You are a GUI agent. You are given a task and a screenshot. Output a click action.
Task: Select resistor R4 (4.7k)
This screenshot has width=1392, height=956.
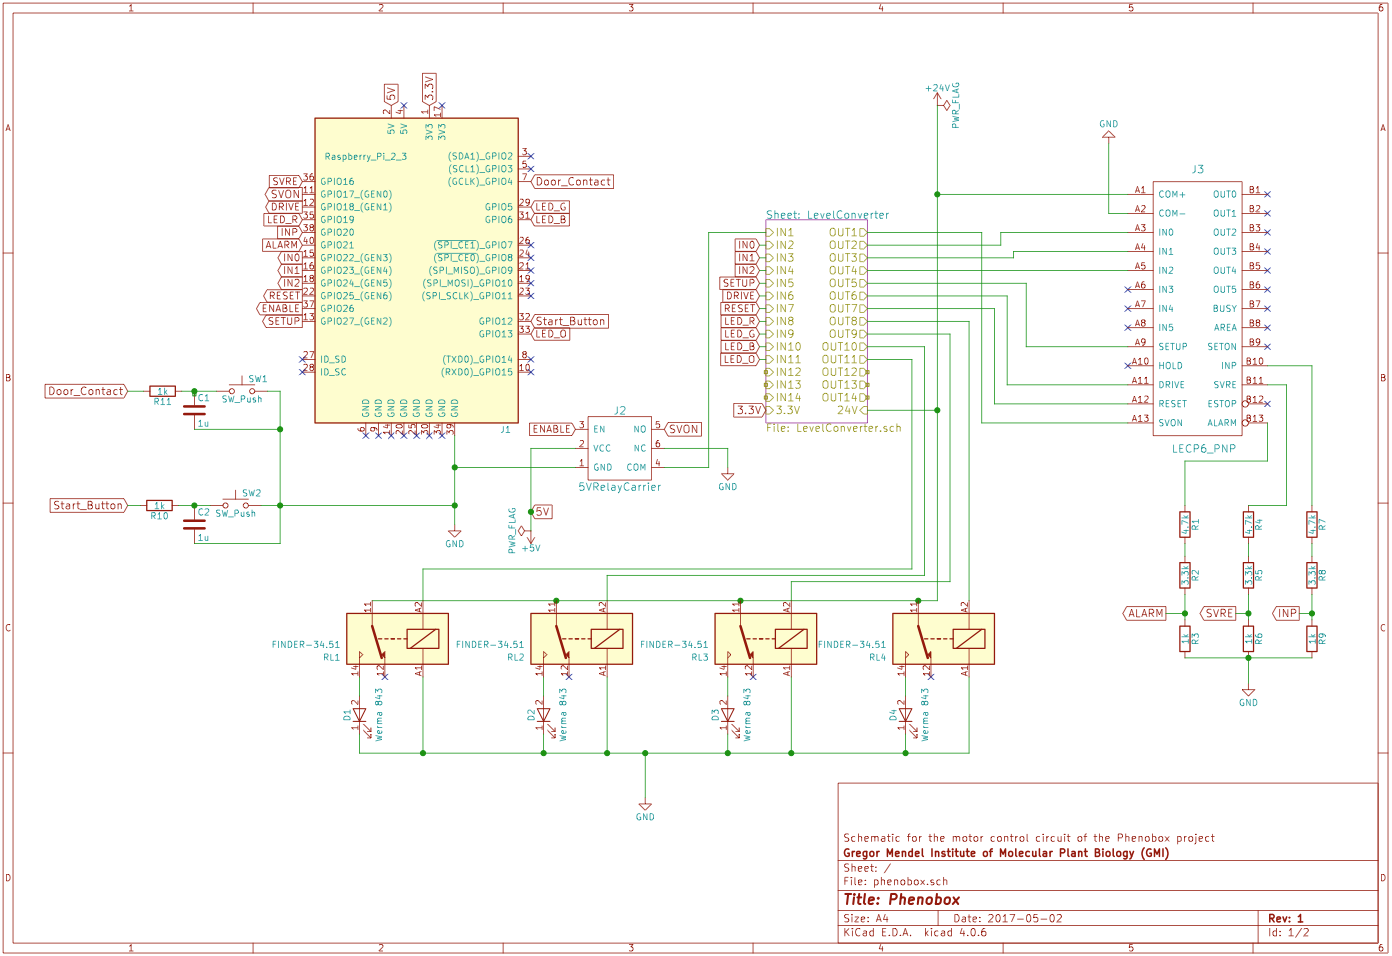click(1248, 524)
